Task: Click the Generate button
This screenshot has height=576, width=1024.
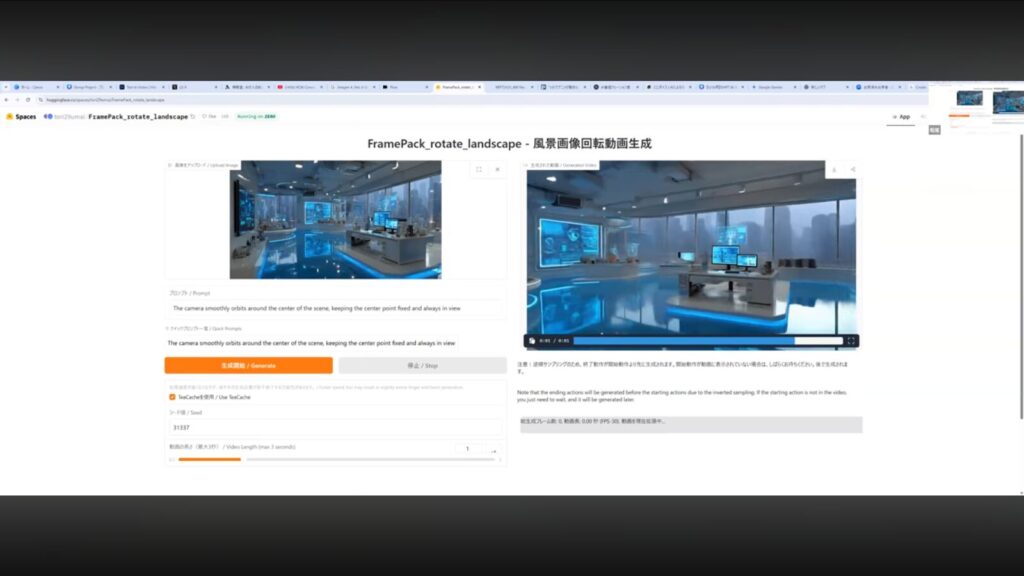Action: click(x=248, y=366)
